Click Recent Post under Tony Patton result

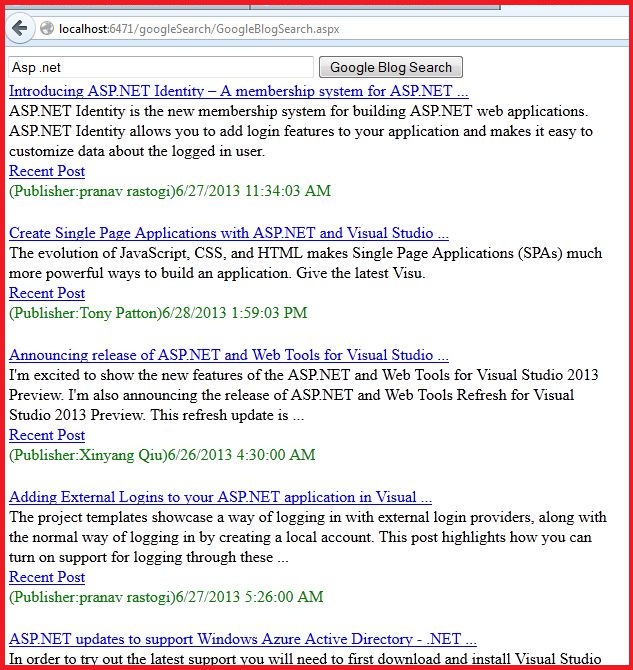click(x=47, y=293)
